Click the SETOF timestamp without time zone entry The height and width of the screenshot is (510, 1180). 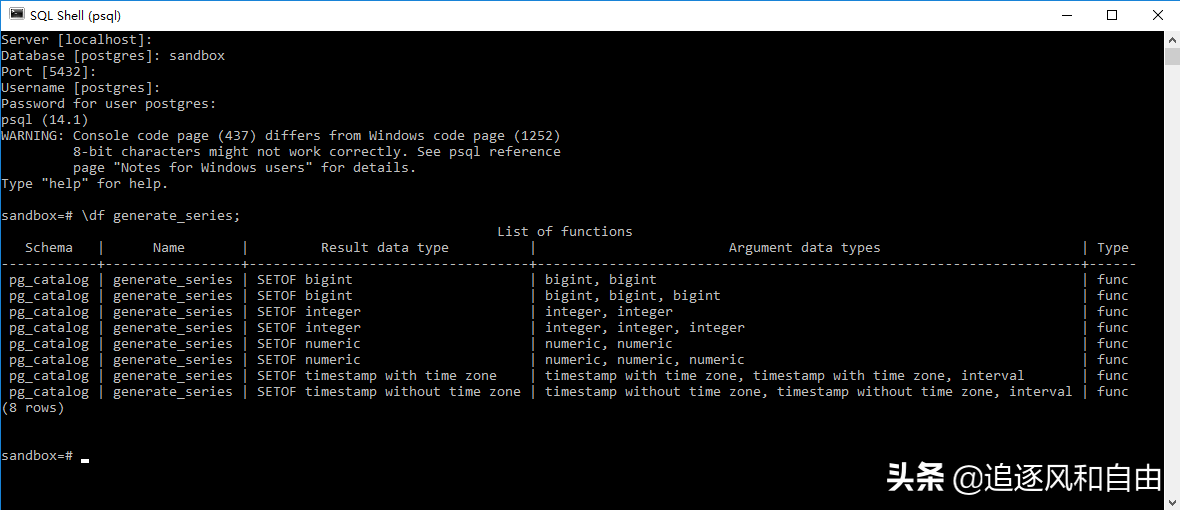(388, 392)
